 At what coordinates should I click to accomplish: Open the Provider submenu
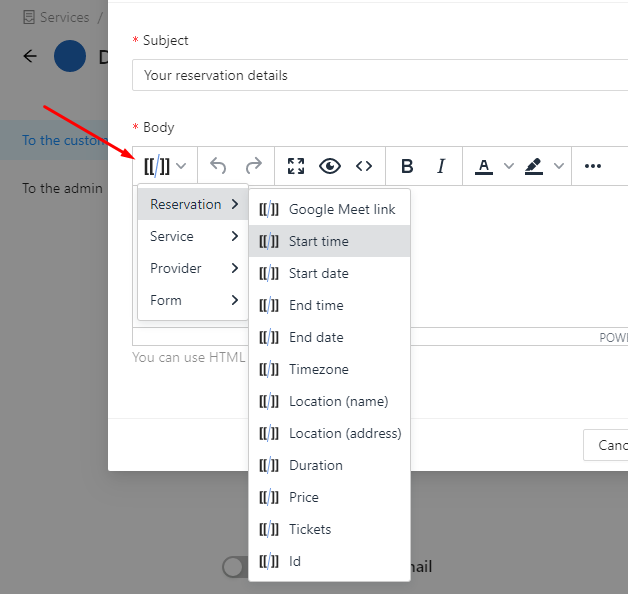point(193,268)
